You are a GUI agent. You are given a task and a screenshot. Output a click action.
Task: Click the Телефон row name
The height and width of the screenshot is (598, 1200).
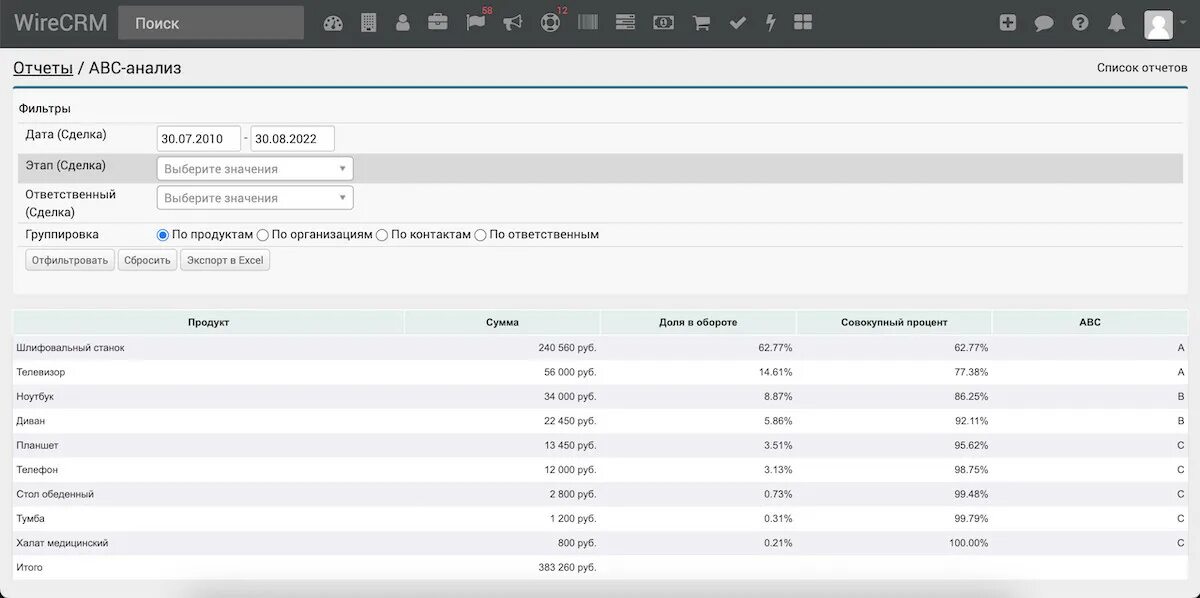[37, 470]
